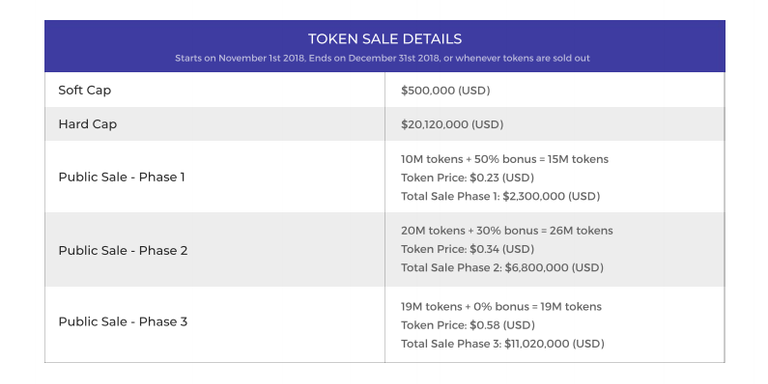
Task: Select the 19M tokens + 0% bonus line
Action: click(501, 307)
